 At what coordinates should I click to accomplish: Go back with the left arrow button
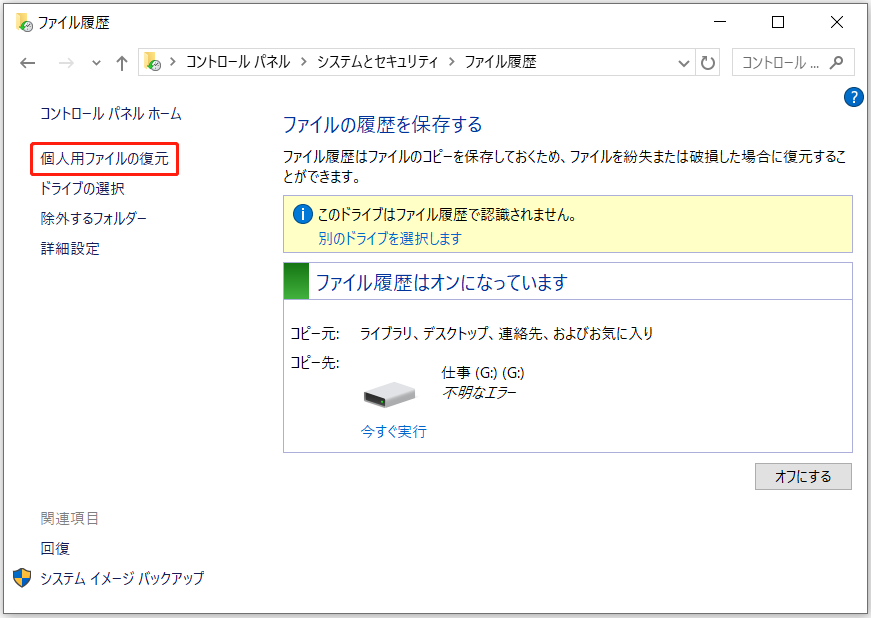tap(27, 63)
